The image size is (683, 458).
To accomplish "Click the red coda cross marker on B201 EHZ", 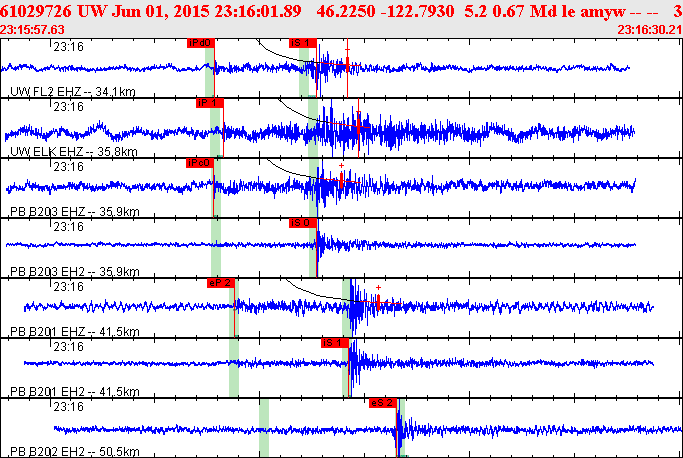I will [378, 299].
